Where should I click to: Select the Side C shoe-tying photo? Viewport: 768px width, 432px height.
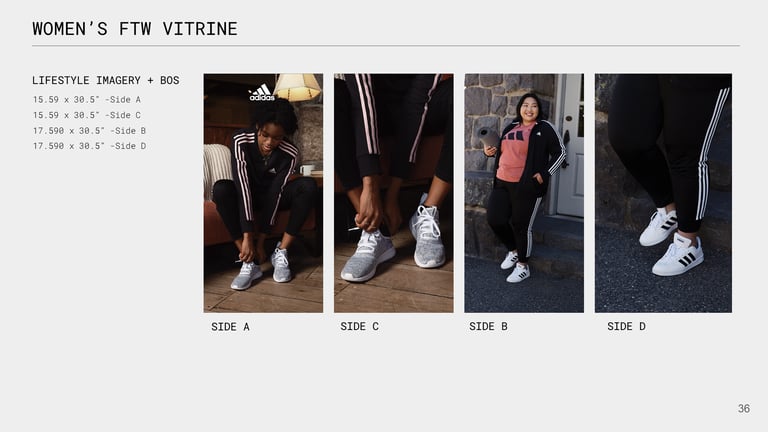point(394,193)
